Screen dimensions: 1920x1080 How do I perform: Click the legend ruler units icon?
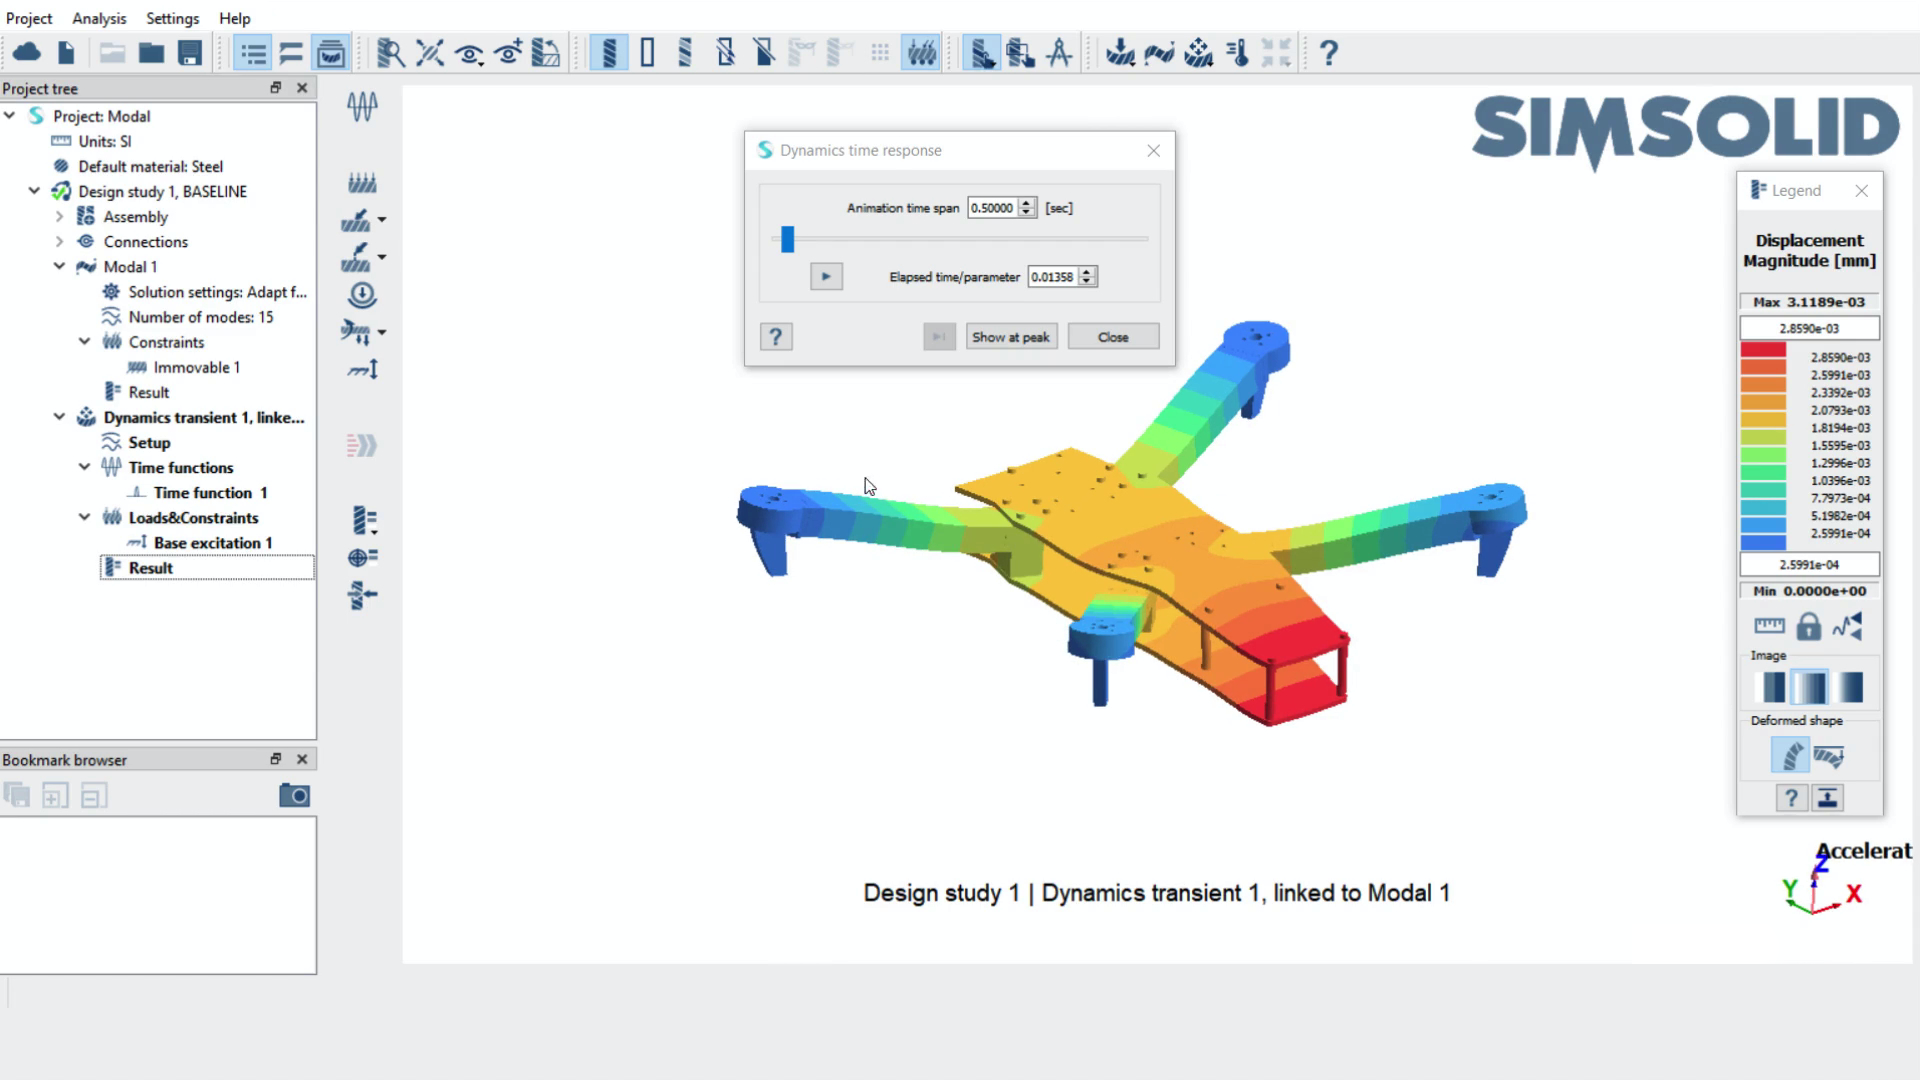pyautogui.click(x=1769, y=627)
